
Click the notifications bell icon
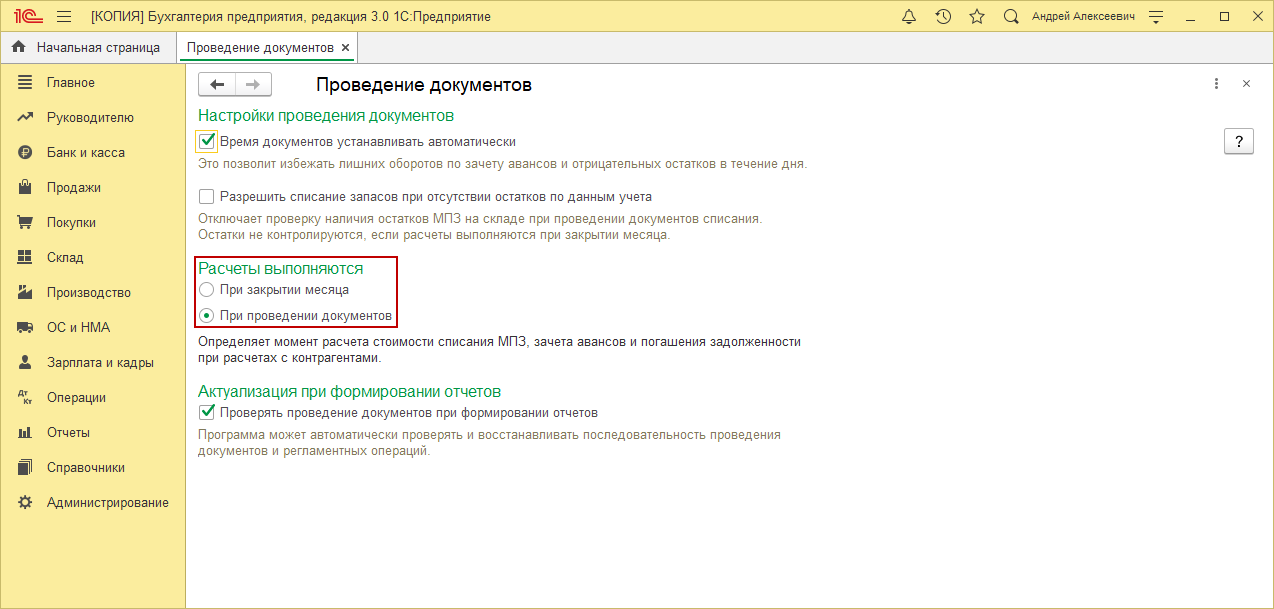pyautogui.click(x=909, y=17)
